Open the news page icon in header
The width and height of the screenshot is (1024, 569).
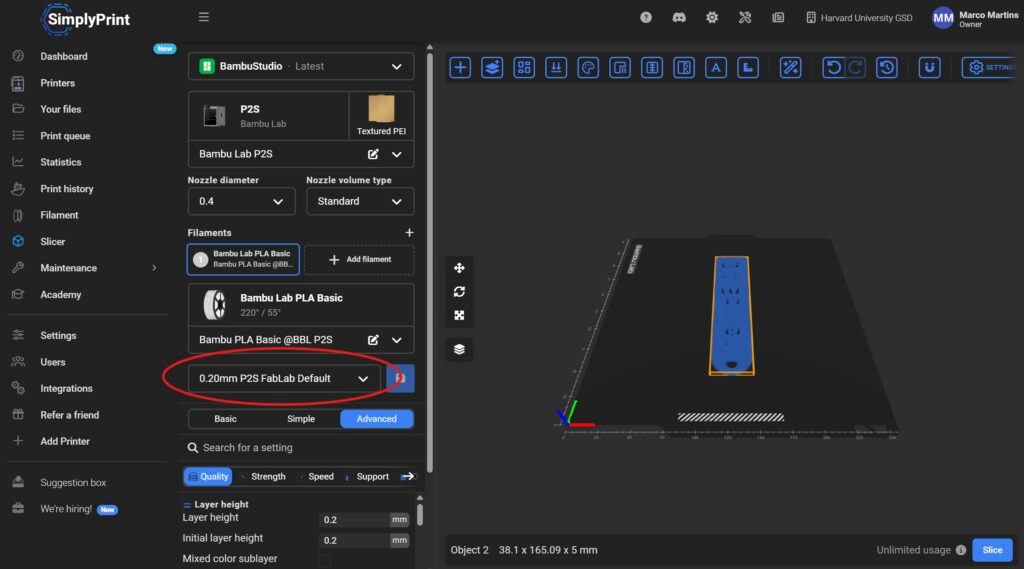(x=778, y=18)
